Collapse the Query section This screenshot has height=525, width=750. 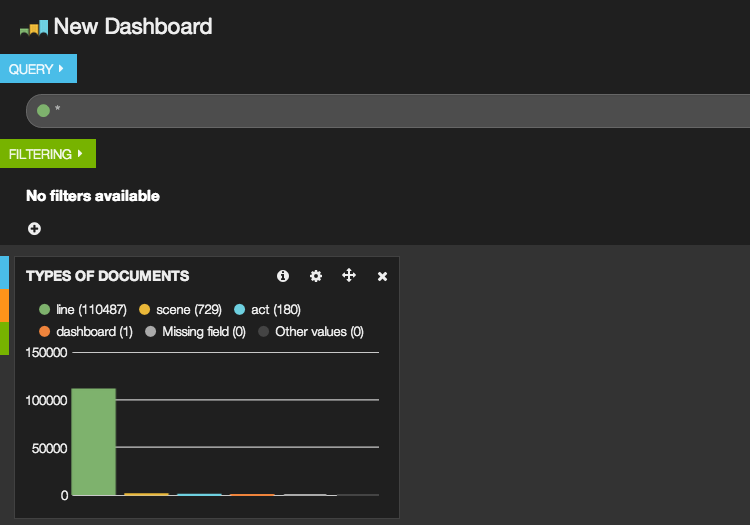pos(38,69)
